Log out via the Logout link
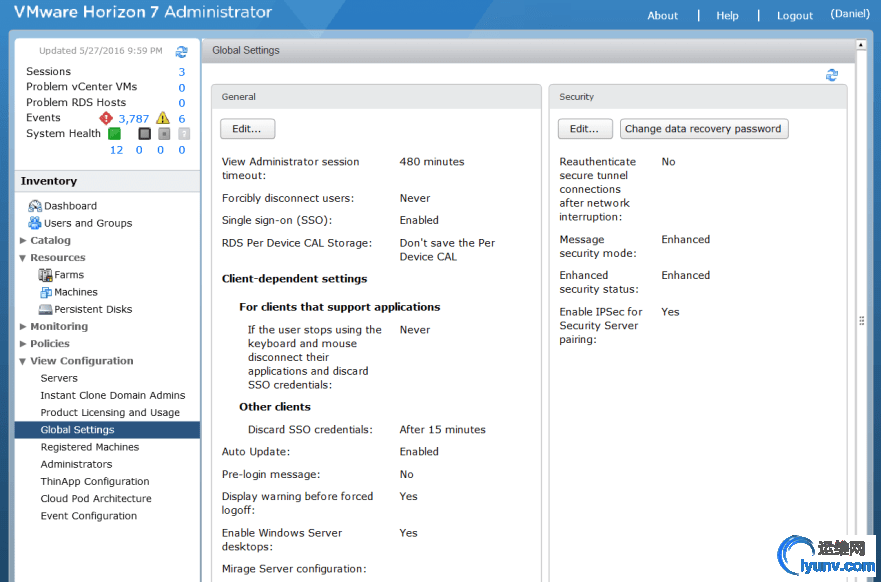 coord(794,16)
